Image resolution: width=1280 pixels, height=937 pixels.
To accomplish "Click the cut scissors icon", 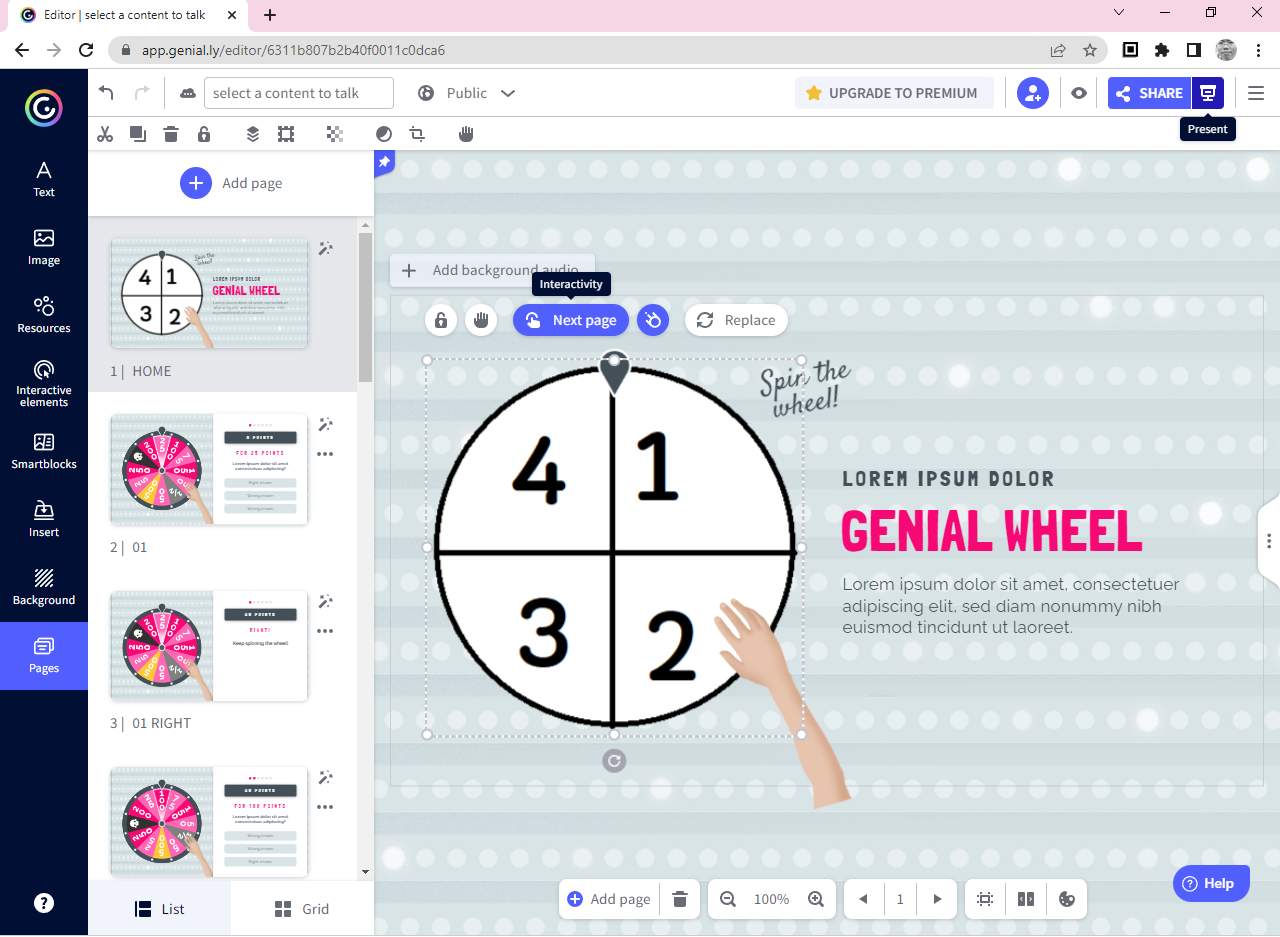I will [x=105, y=134].
